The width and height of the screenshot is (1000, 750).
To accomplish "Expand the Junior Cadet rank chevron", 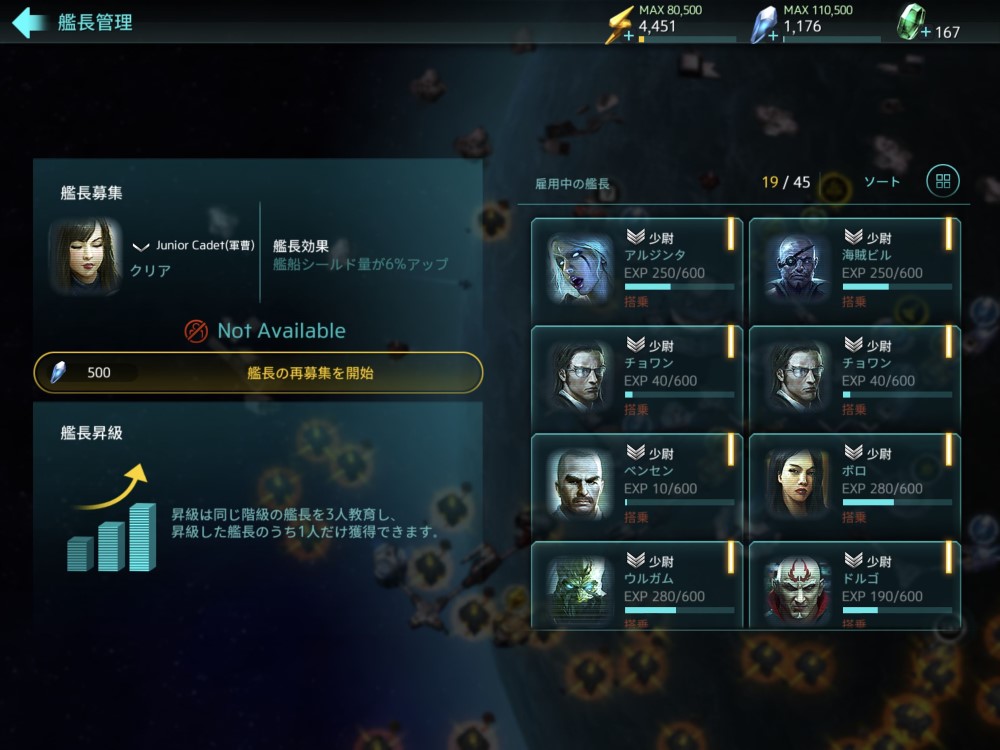I will click(x=140, y=246).
